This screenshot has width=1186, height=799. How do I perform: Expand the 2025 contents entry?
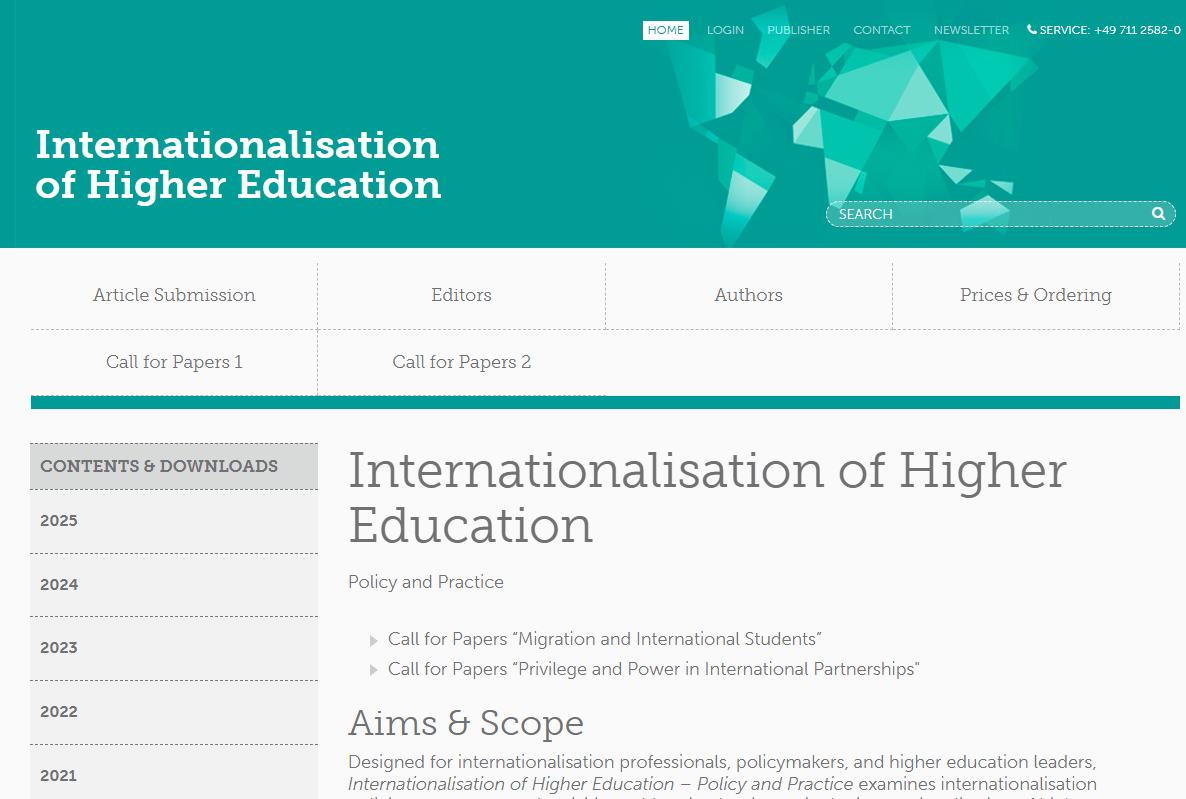tap(59, 520)
